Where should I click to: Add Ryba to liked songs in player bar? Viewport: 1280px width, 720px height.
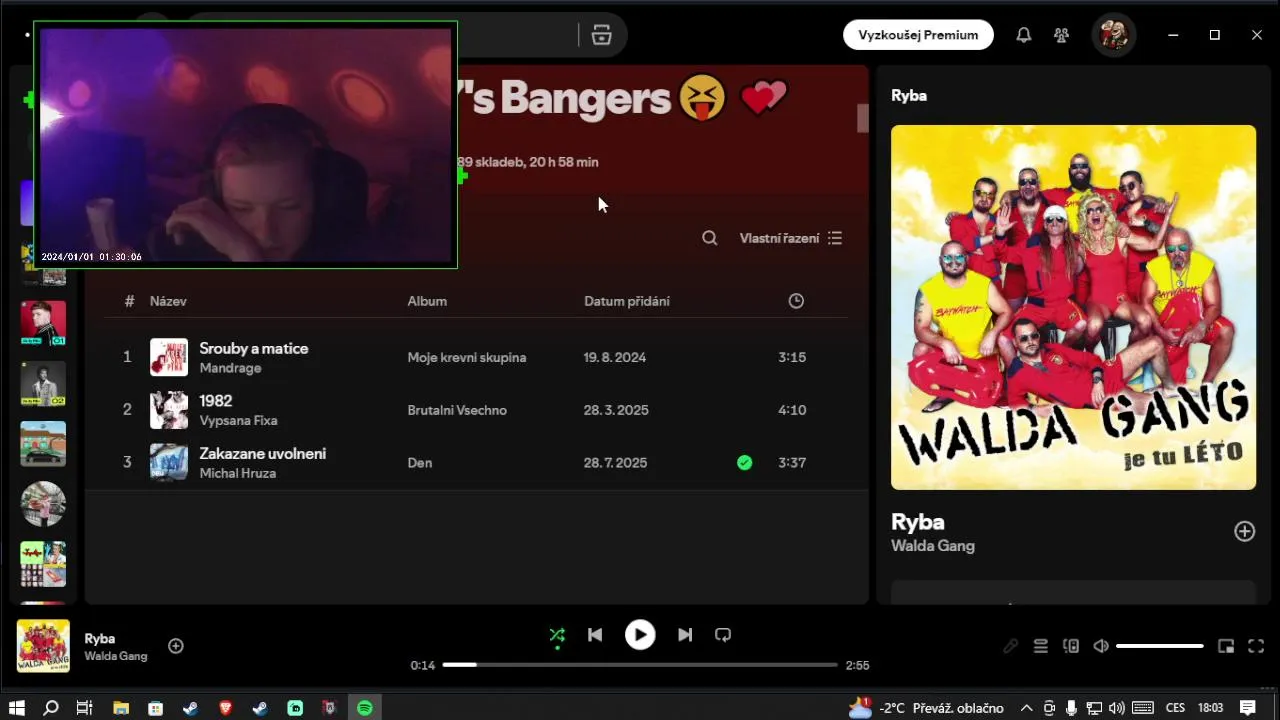point(176,646)
